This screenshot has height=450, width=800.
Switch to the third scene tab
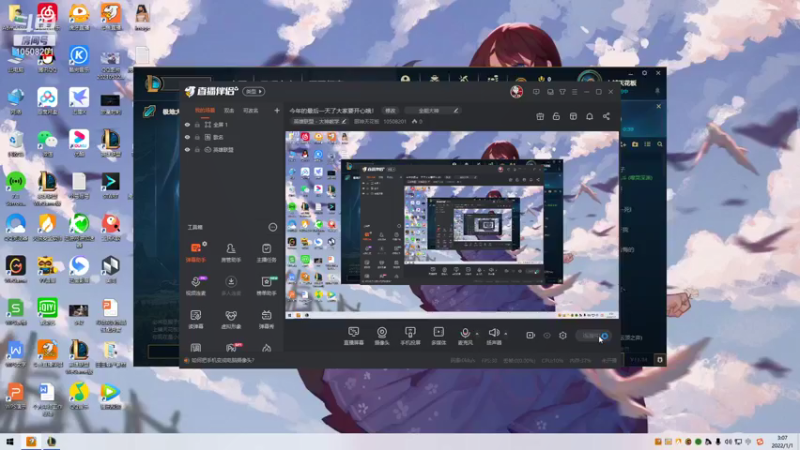coord(251,111)
